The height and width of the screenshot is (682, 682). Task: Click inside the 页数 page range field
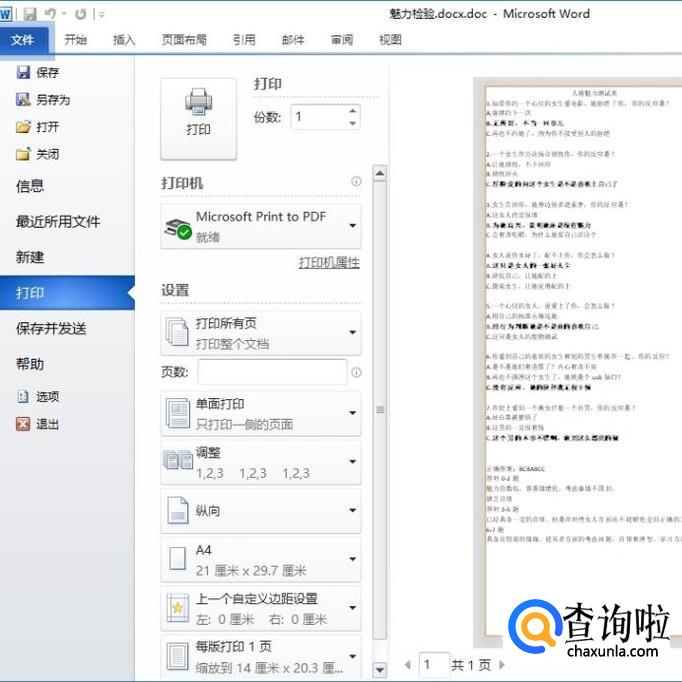(273, 372)
